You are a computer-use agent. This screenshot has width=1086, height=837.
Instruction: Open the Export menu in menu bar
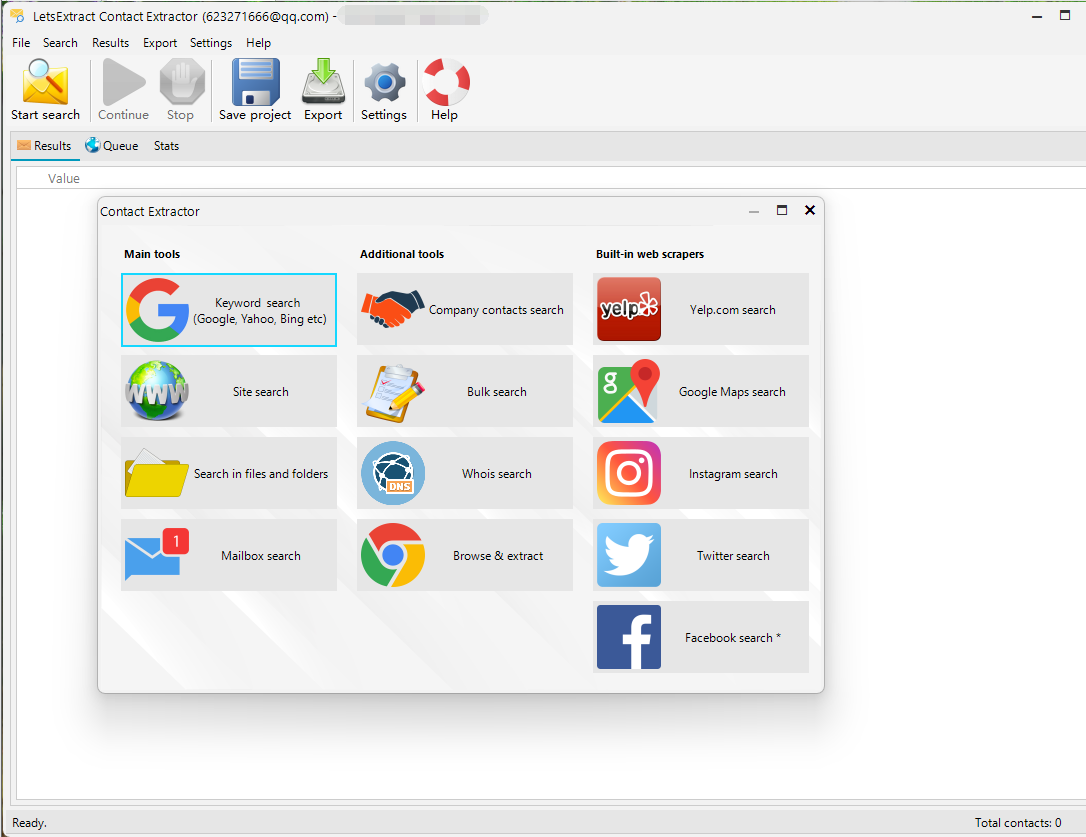(x=160, y=43)
